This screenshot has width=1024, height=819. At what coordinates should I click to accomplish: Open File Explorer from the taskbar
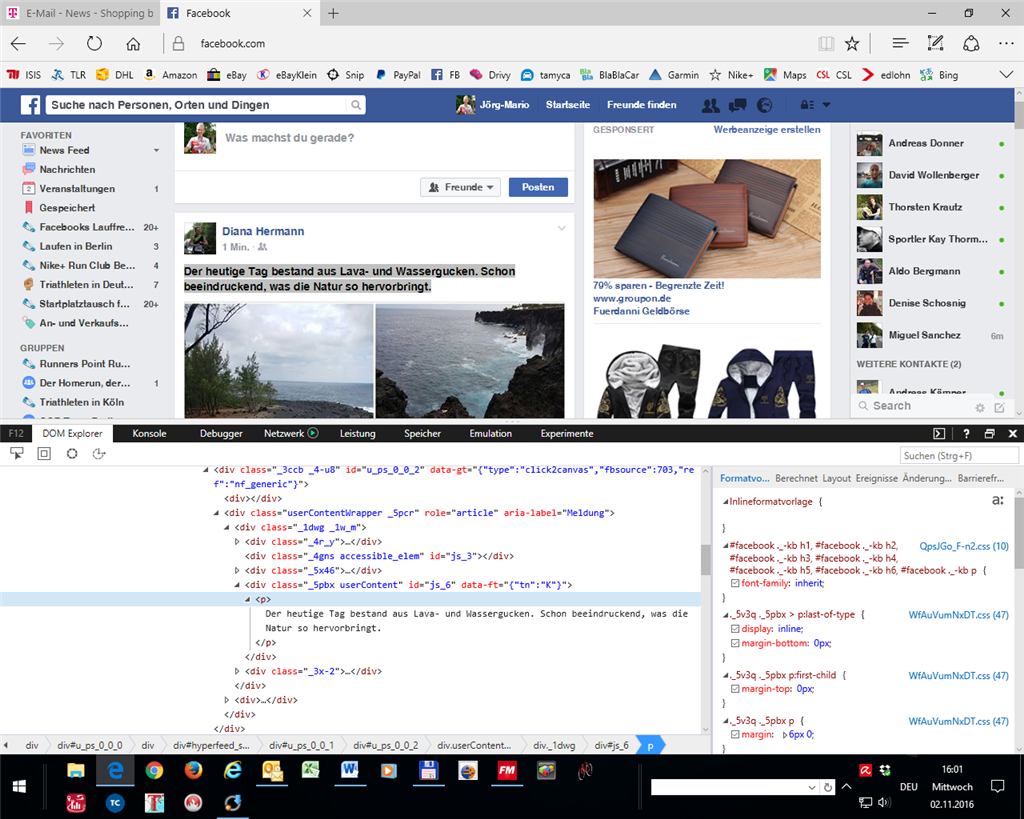click(x=76, y=771)
